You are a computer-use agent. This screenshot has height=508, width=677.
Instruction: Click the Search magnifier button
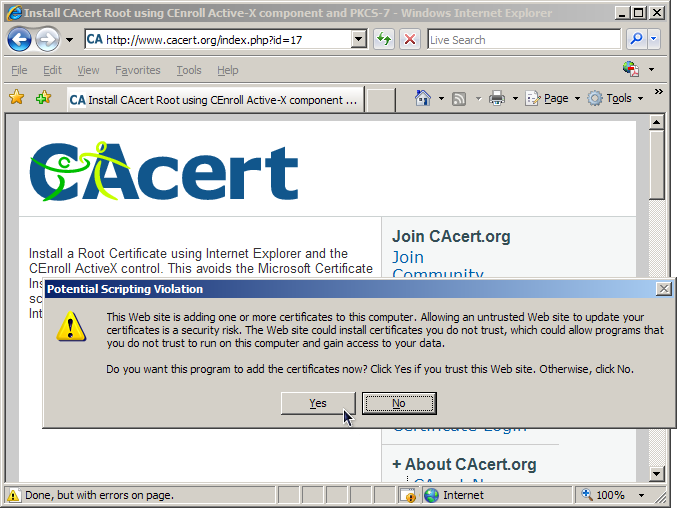click(636, 39)
